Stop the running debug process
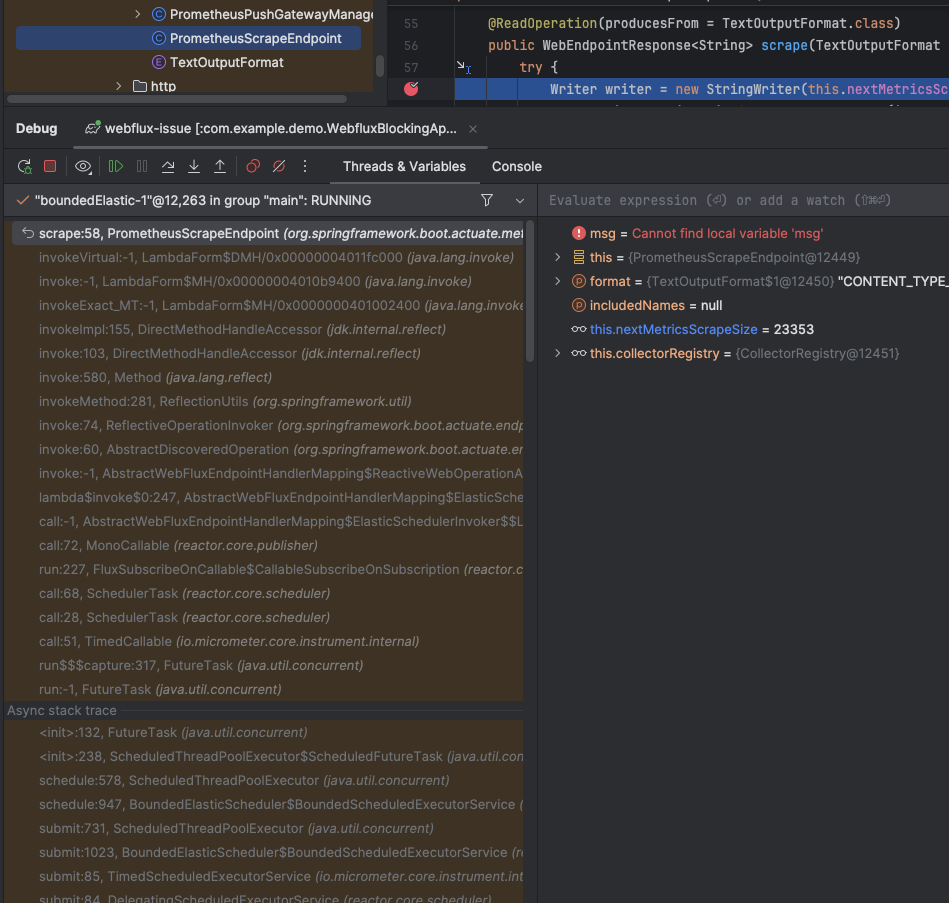This screenshot has height=903, width=949. (50, 166)
